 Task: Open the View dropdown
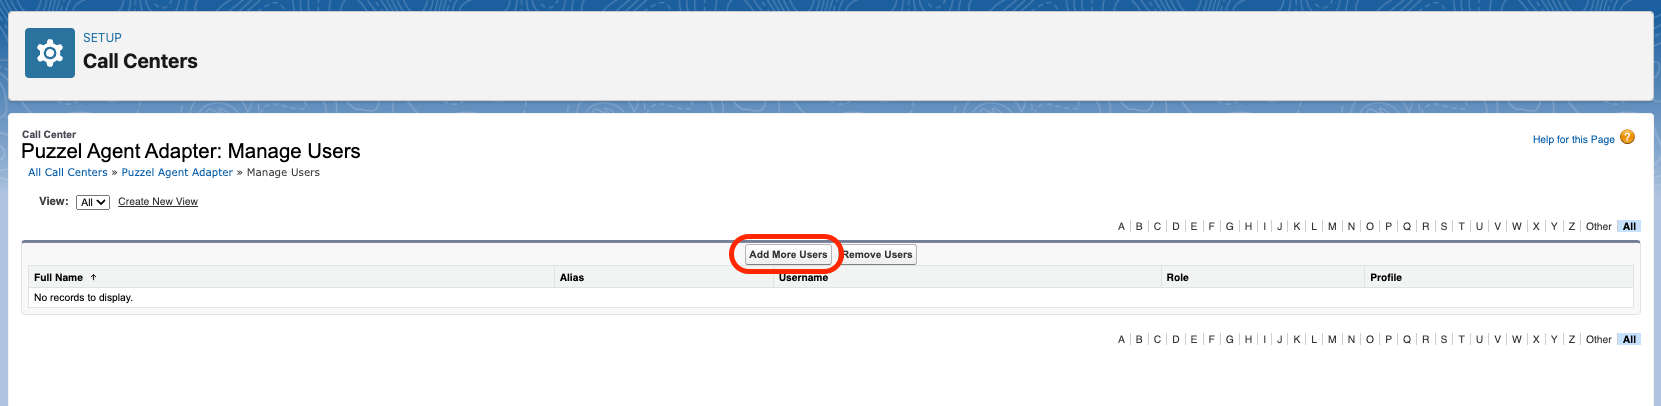tap(93, 202)
